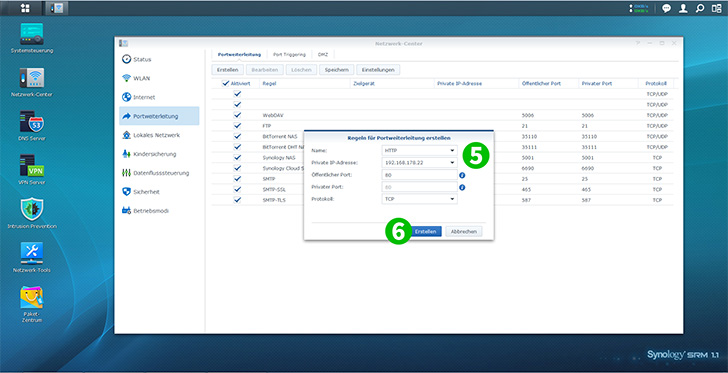The height and width of the screenshot is (373, 728).
Task: Toggle checkbox for Synology Cloud rule
Action: 237,168
